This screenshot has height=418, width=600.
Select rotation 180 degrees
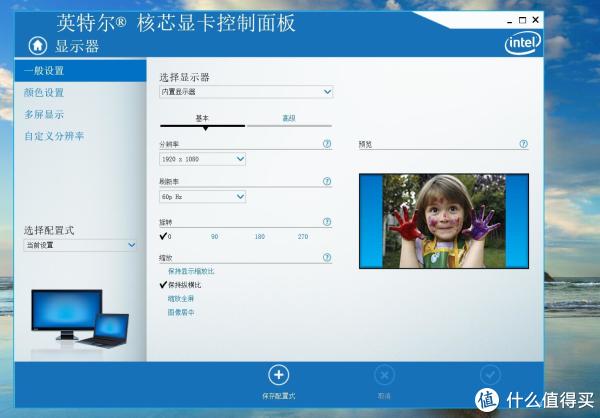[x=260, y=237]
